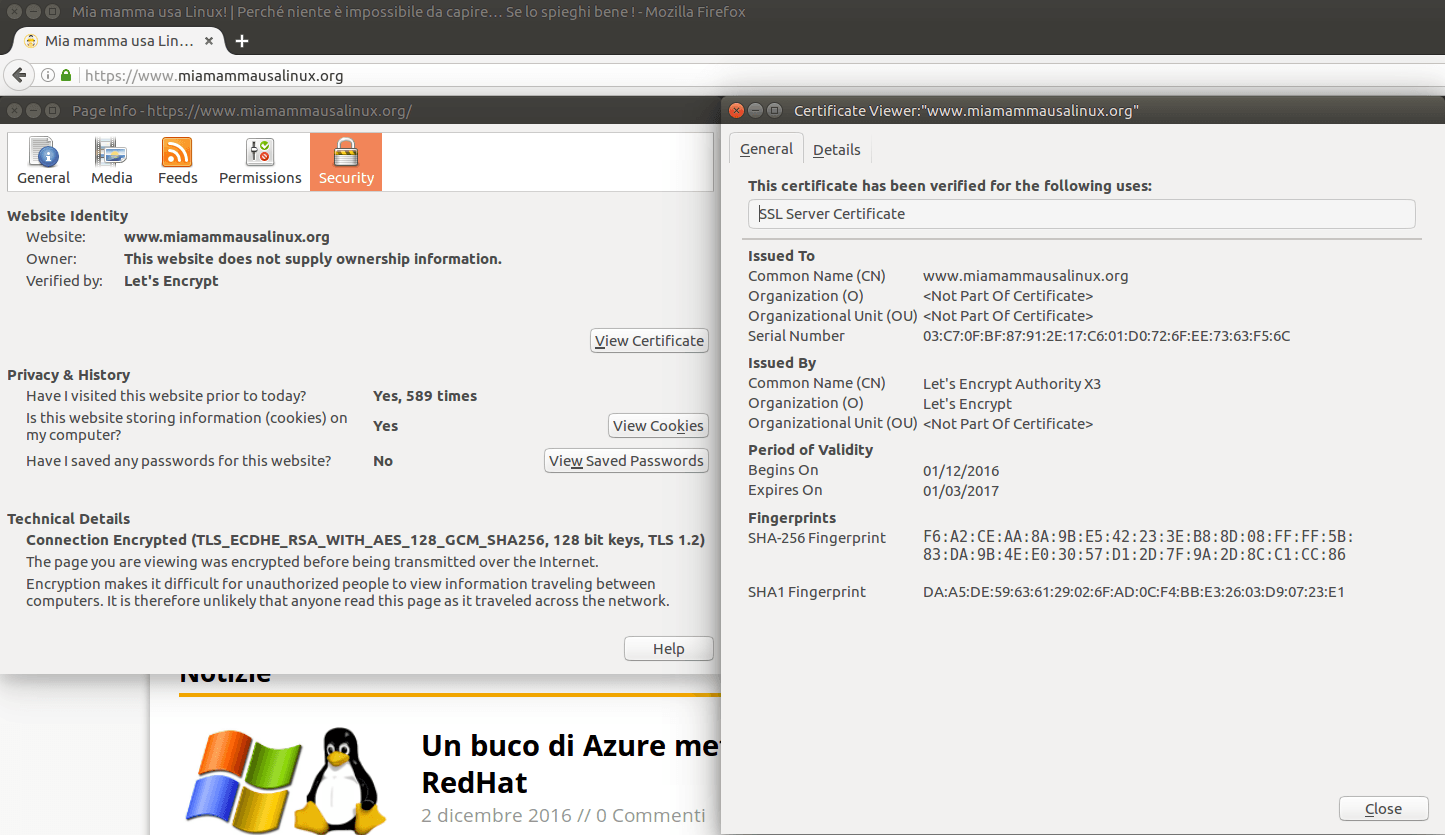Click the '0 Commenti' link under the article
The image size is (1445, 835).
(651, 815)
